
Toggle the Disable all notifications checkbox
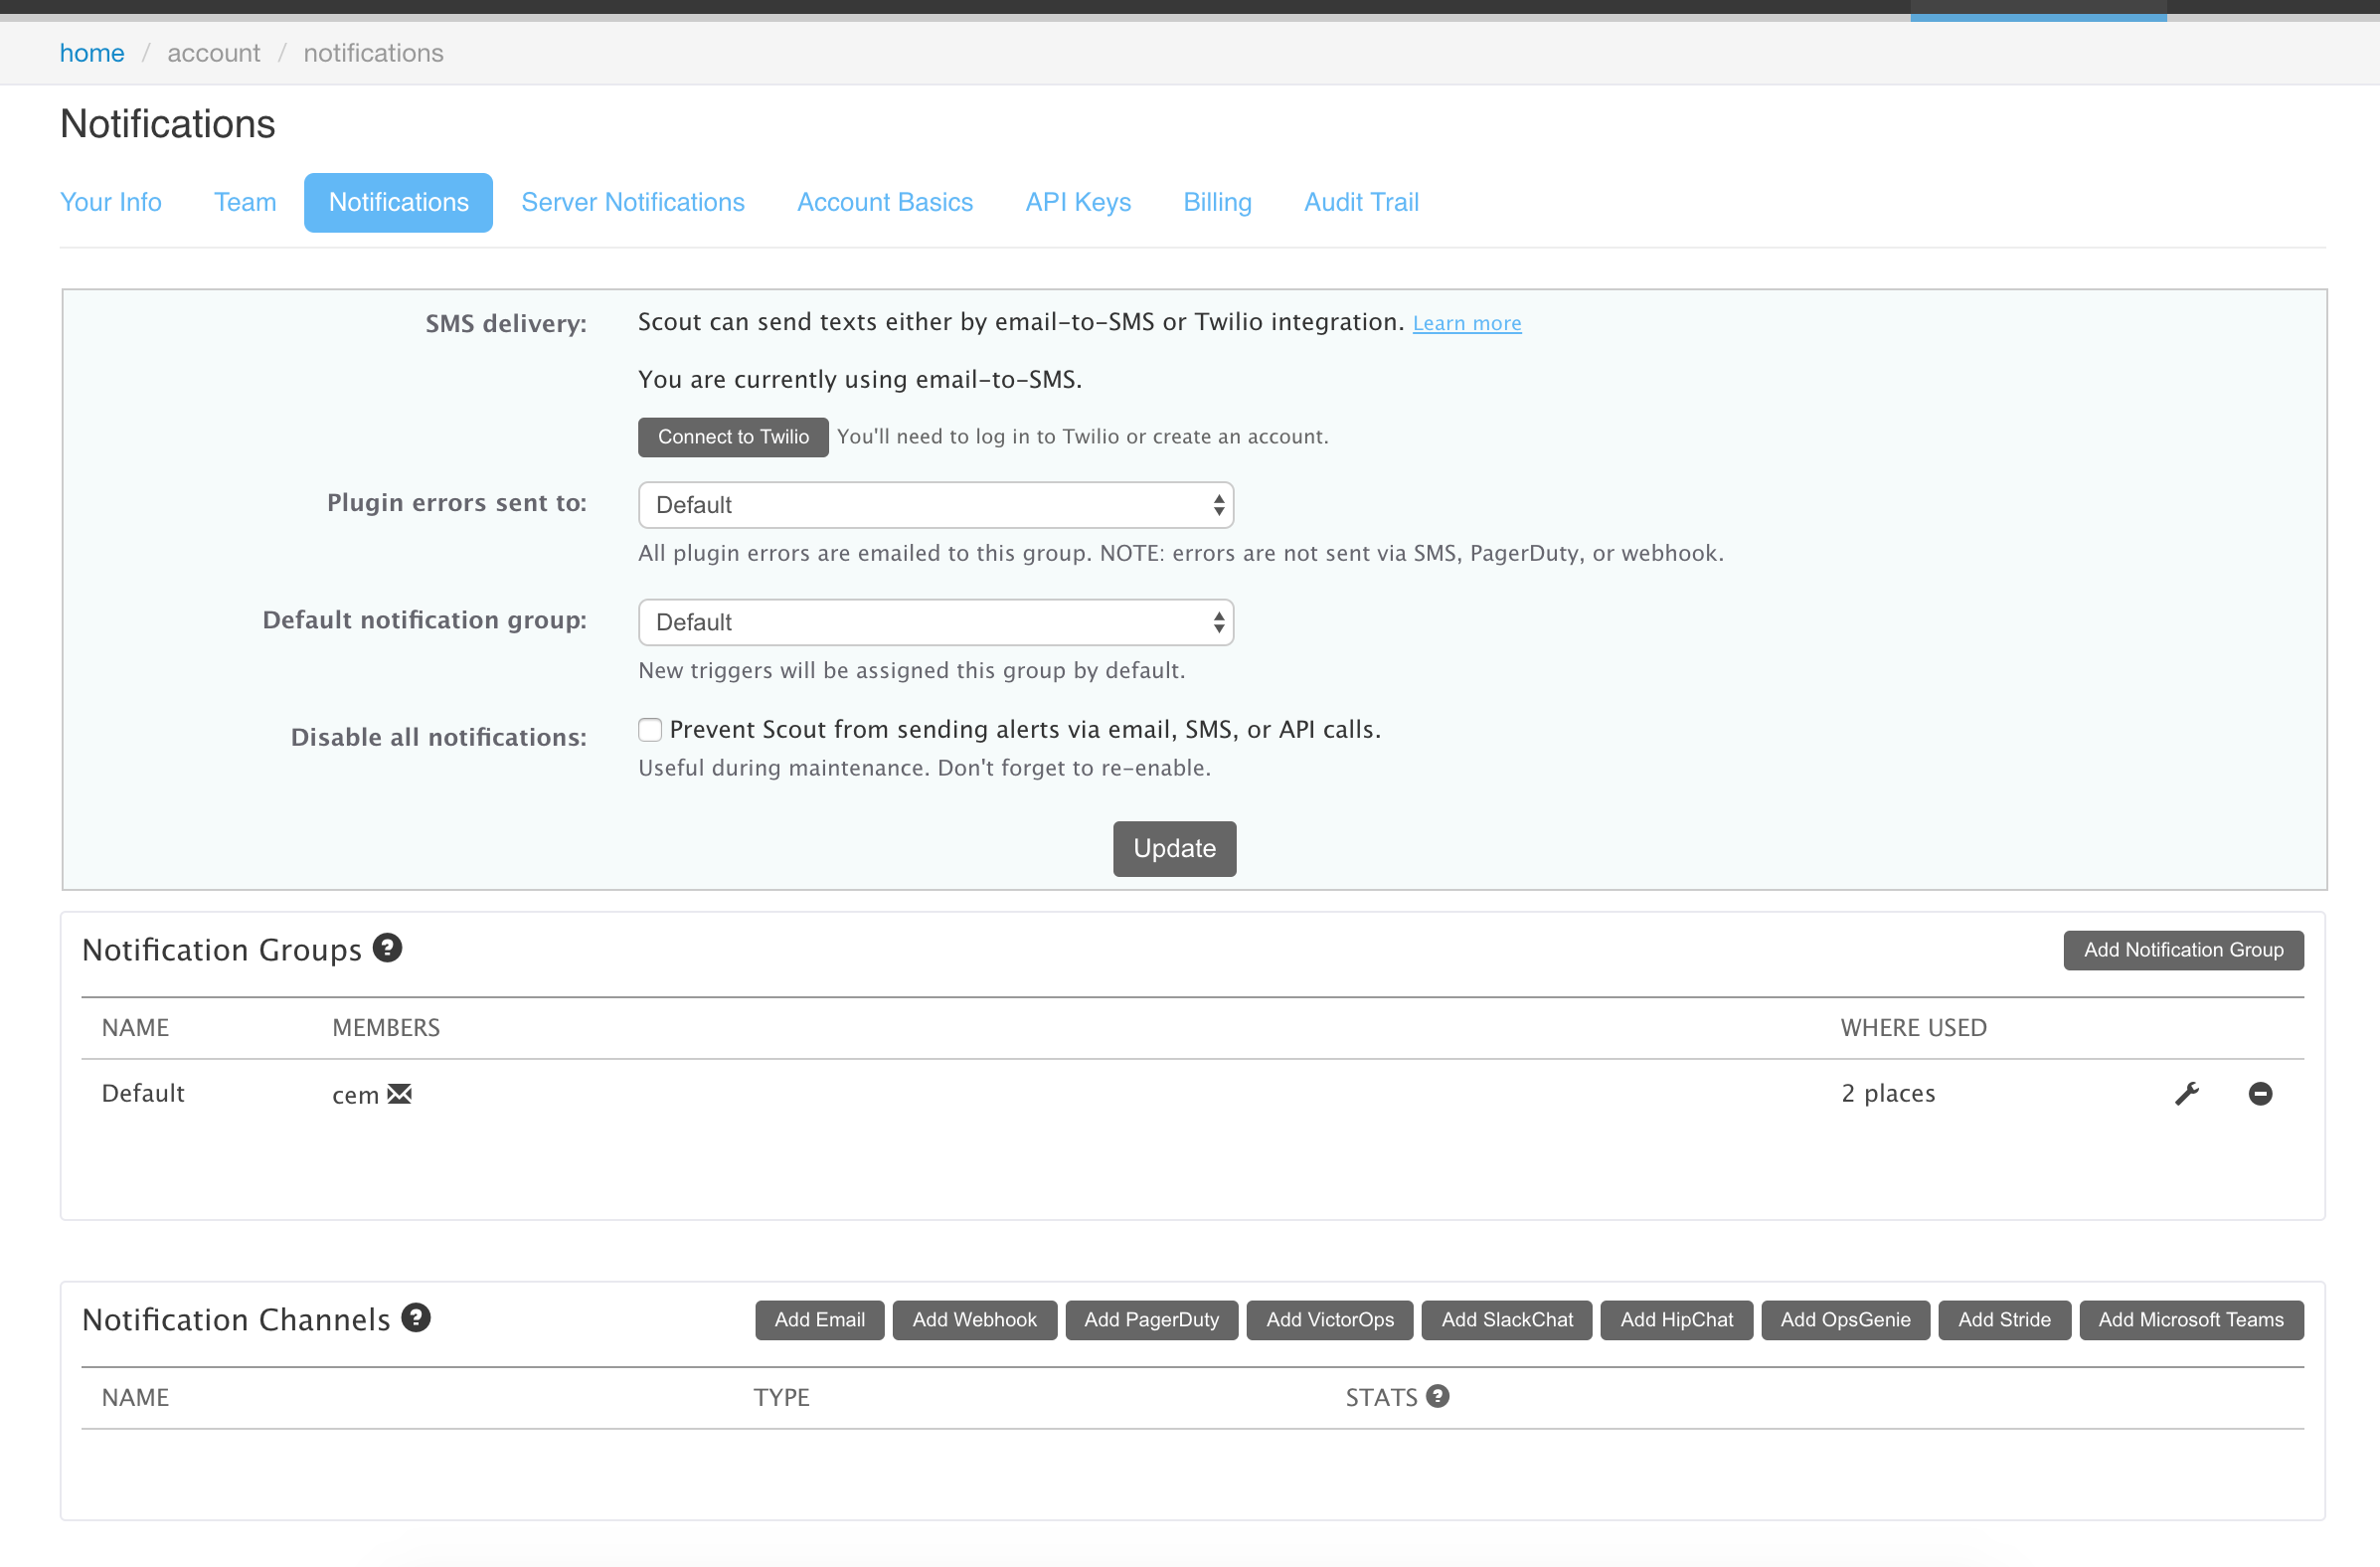click(650, 730)
